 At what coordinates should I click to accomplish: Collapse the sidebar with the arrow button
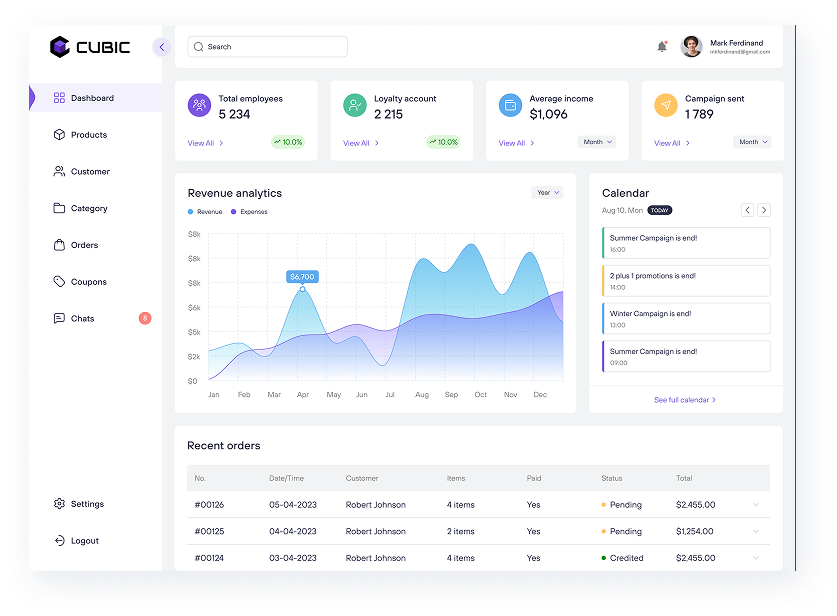click(x=162, y=47)
